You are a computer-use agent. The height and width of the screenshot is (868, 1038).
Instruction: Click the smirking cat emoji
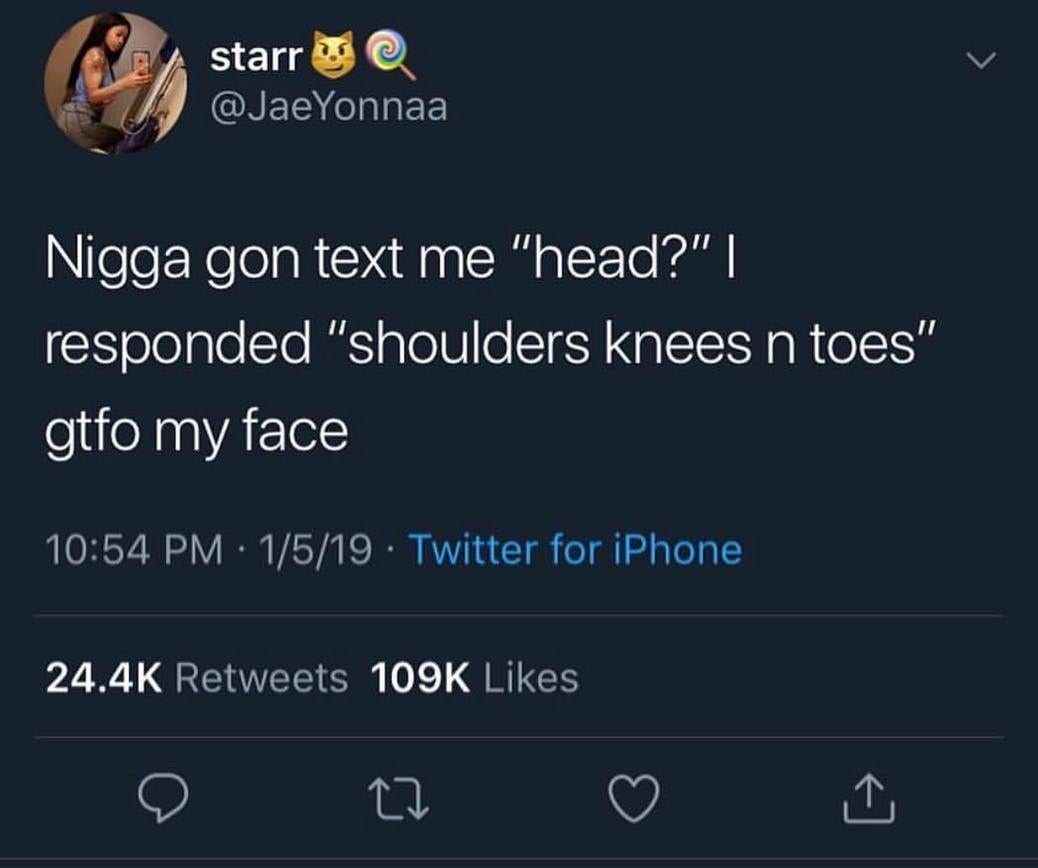click(334, 54)
